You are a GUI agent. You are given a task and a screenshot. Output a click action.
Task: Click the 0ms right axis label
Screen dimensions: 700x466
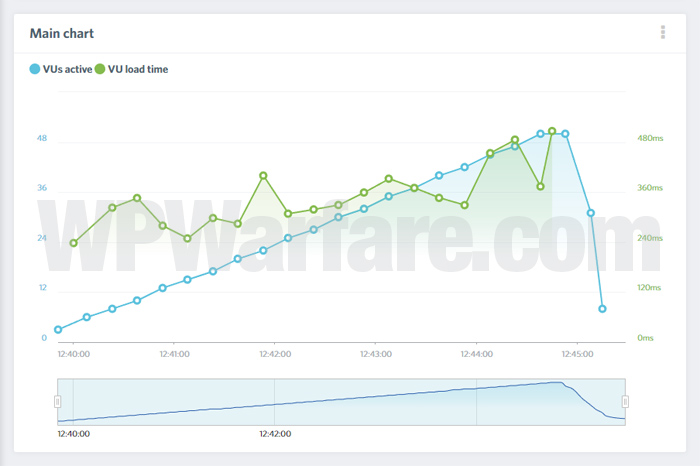coord(645,338)
